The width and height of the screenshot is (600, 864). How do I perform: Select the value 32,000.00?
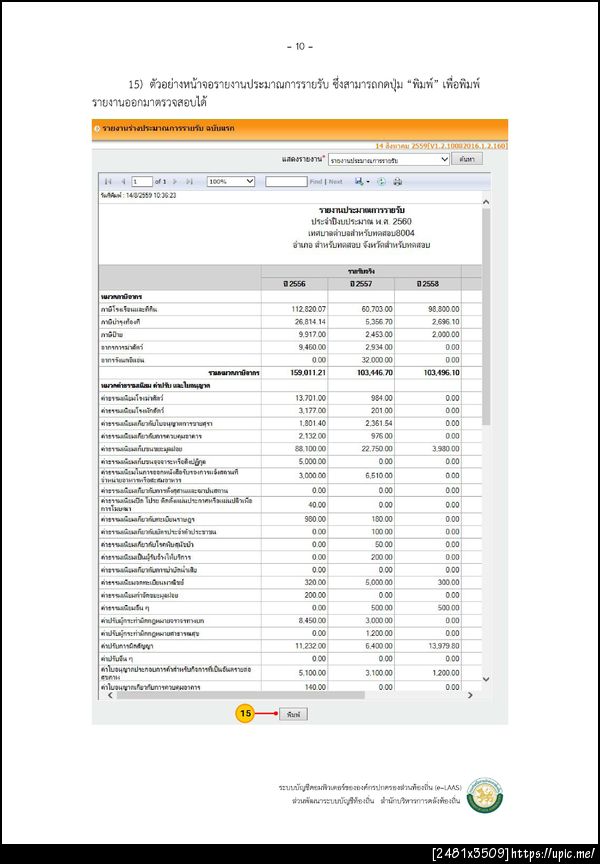pyautogui.click(x=377, y=360)
